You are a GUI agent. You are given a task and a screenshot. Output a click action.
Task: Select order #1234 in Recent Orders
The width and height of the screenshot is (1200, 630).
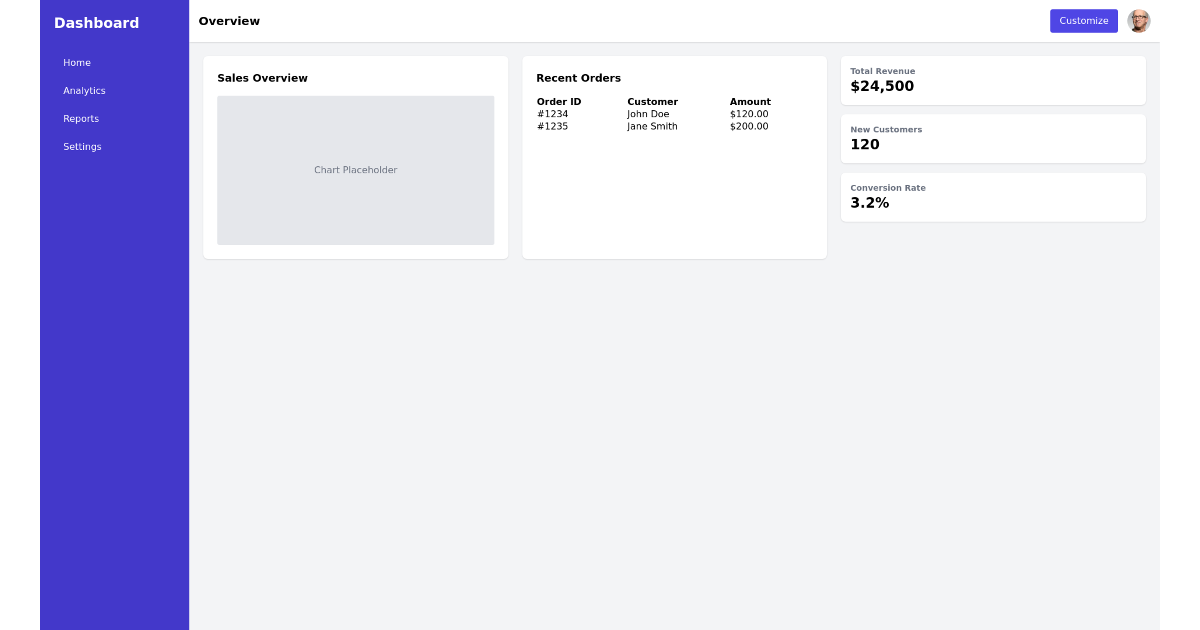(554, 114)
